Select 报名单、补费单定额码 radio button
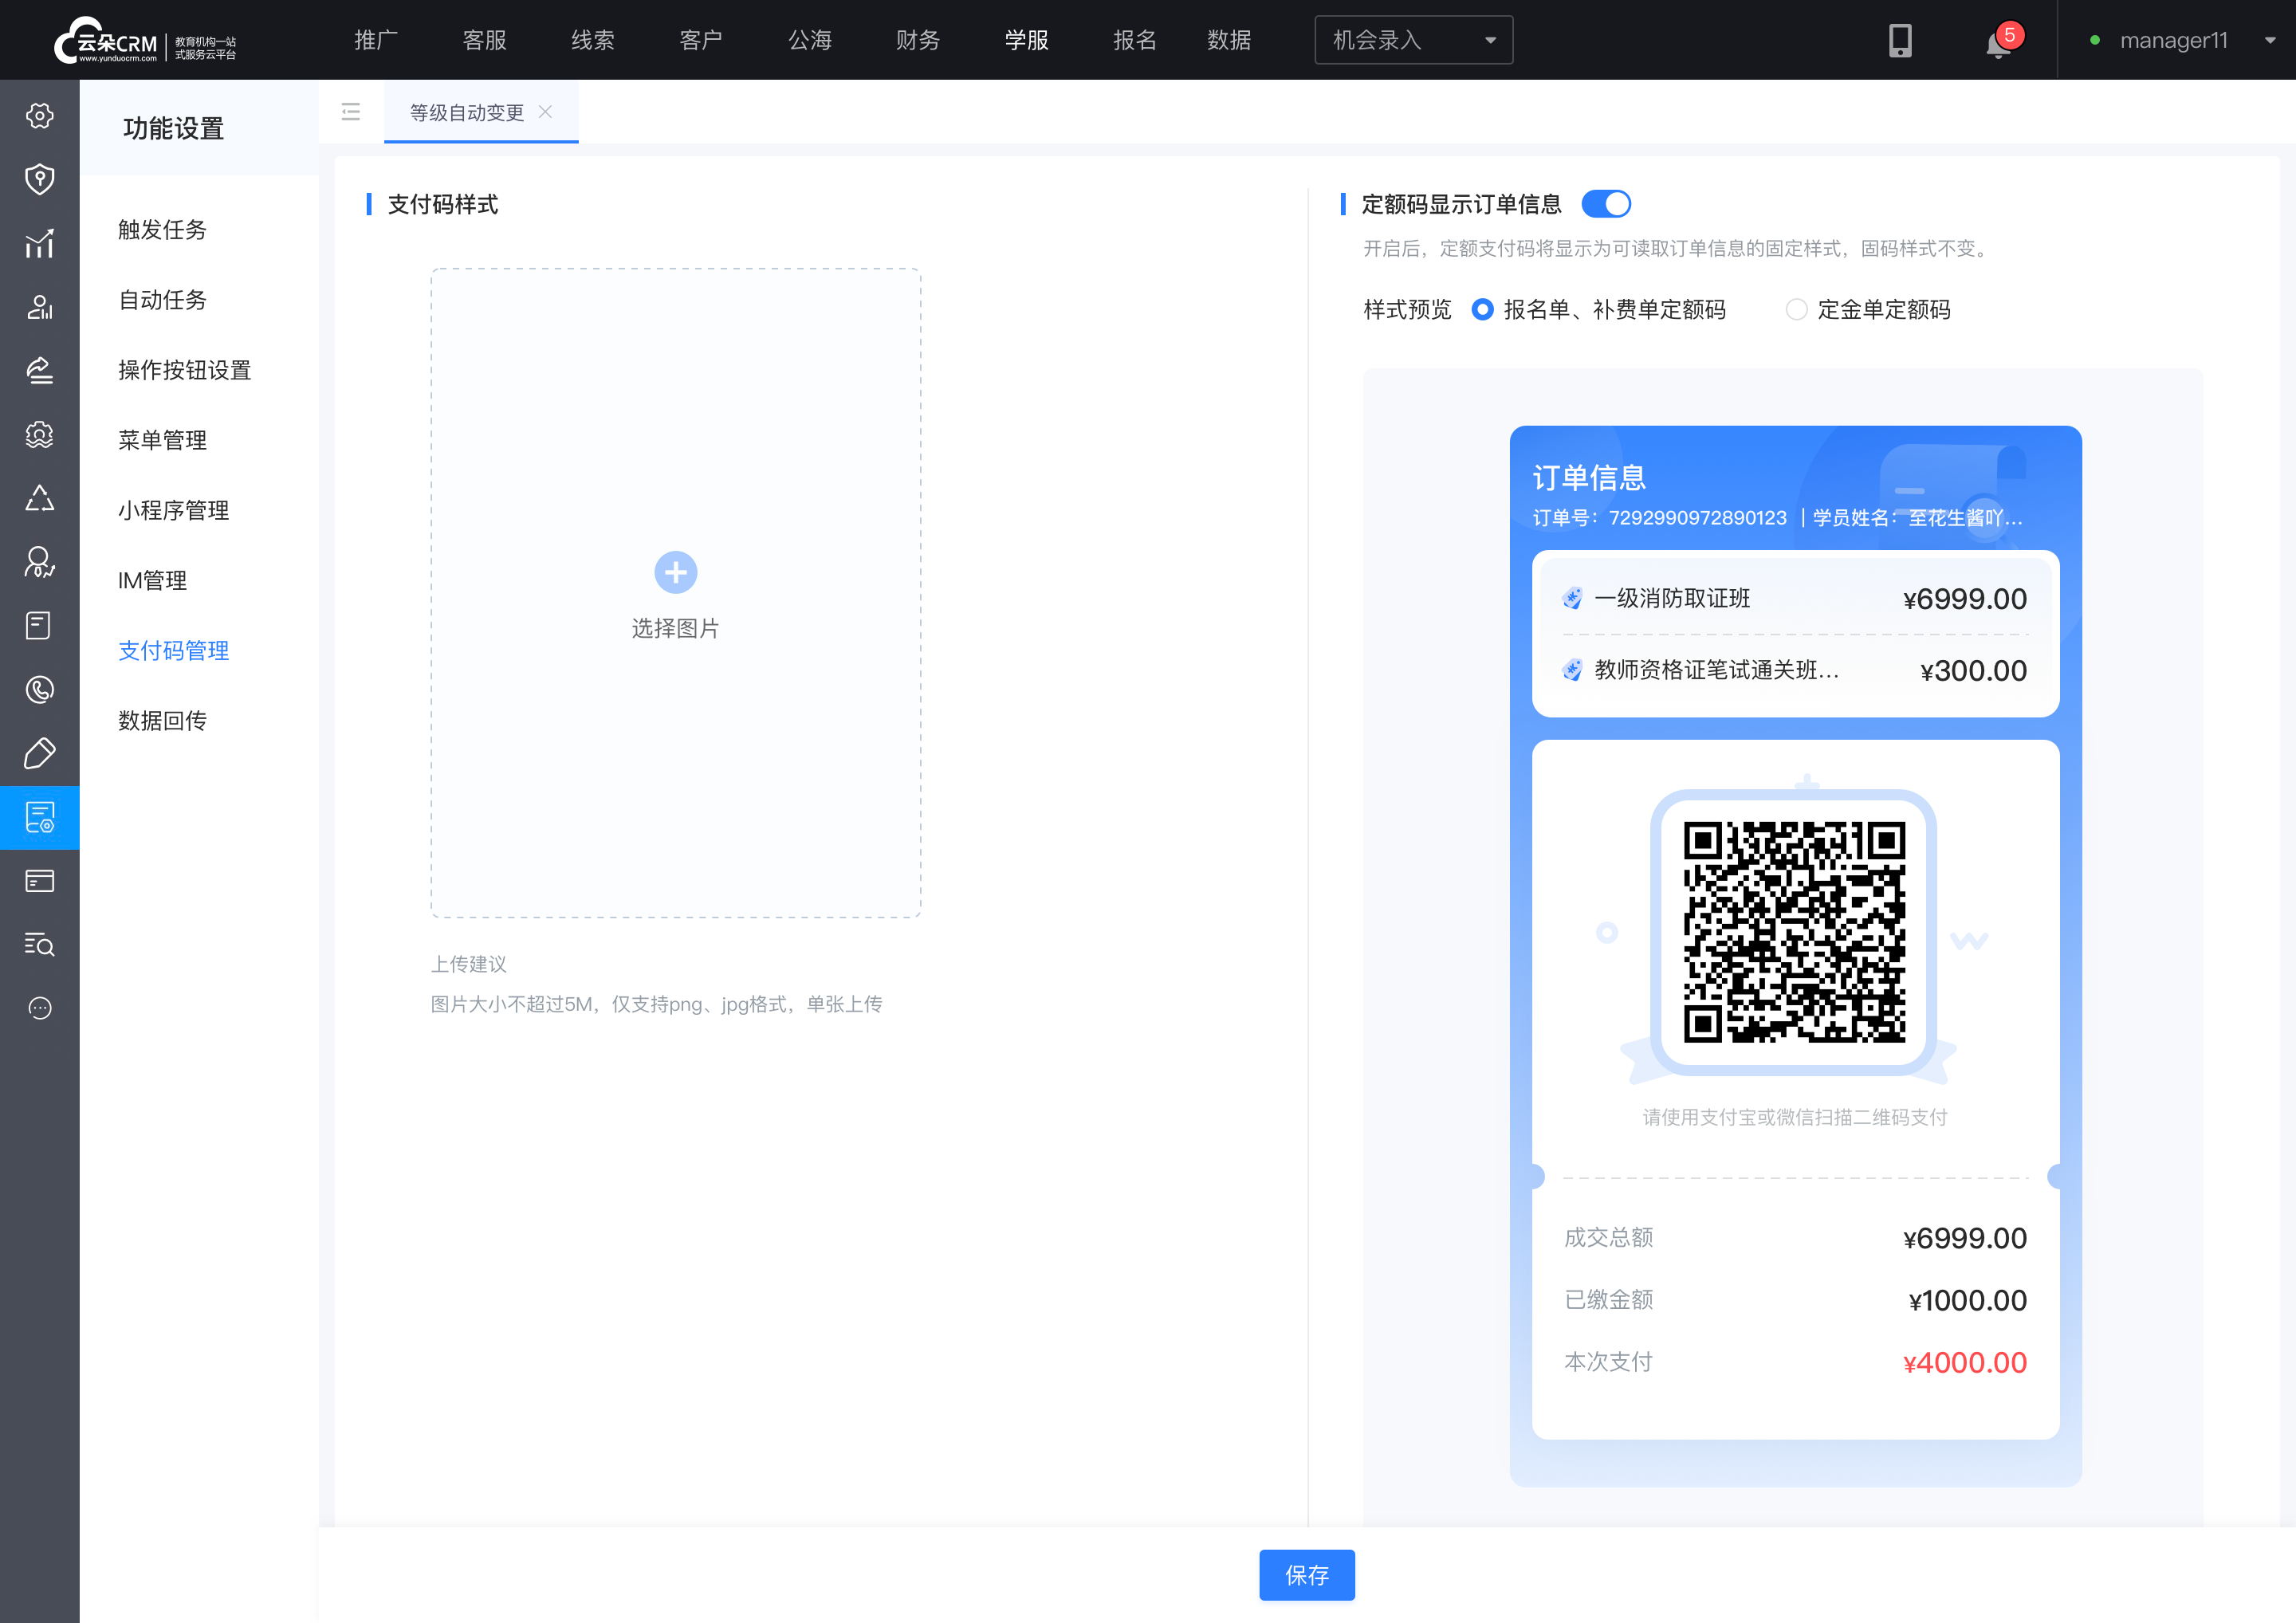Screen dimensions: 2296x1623 1483,311
